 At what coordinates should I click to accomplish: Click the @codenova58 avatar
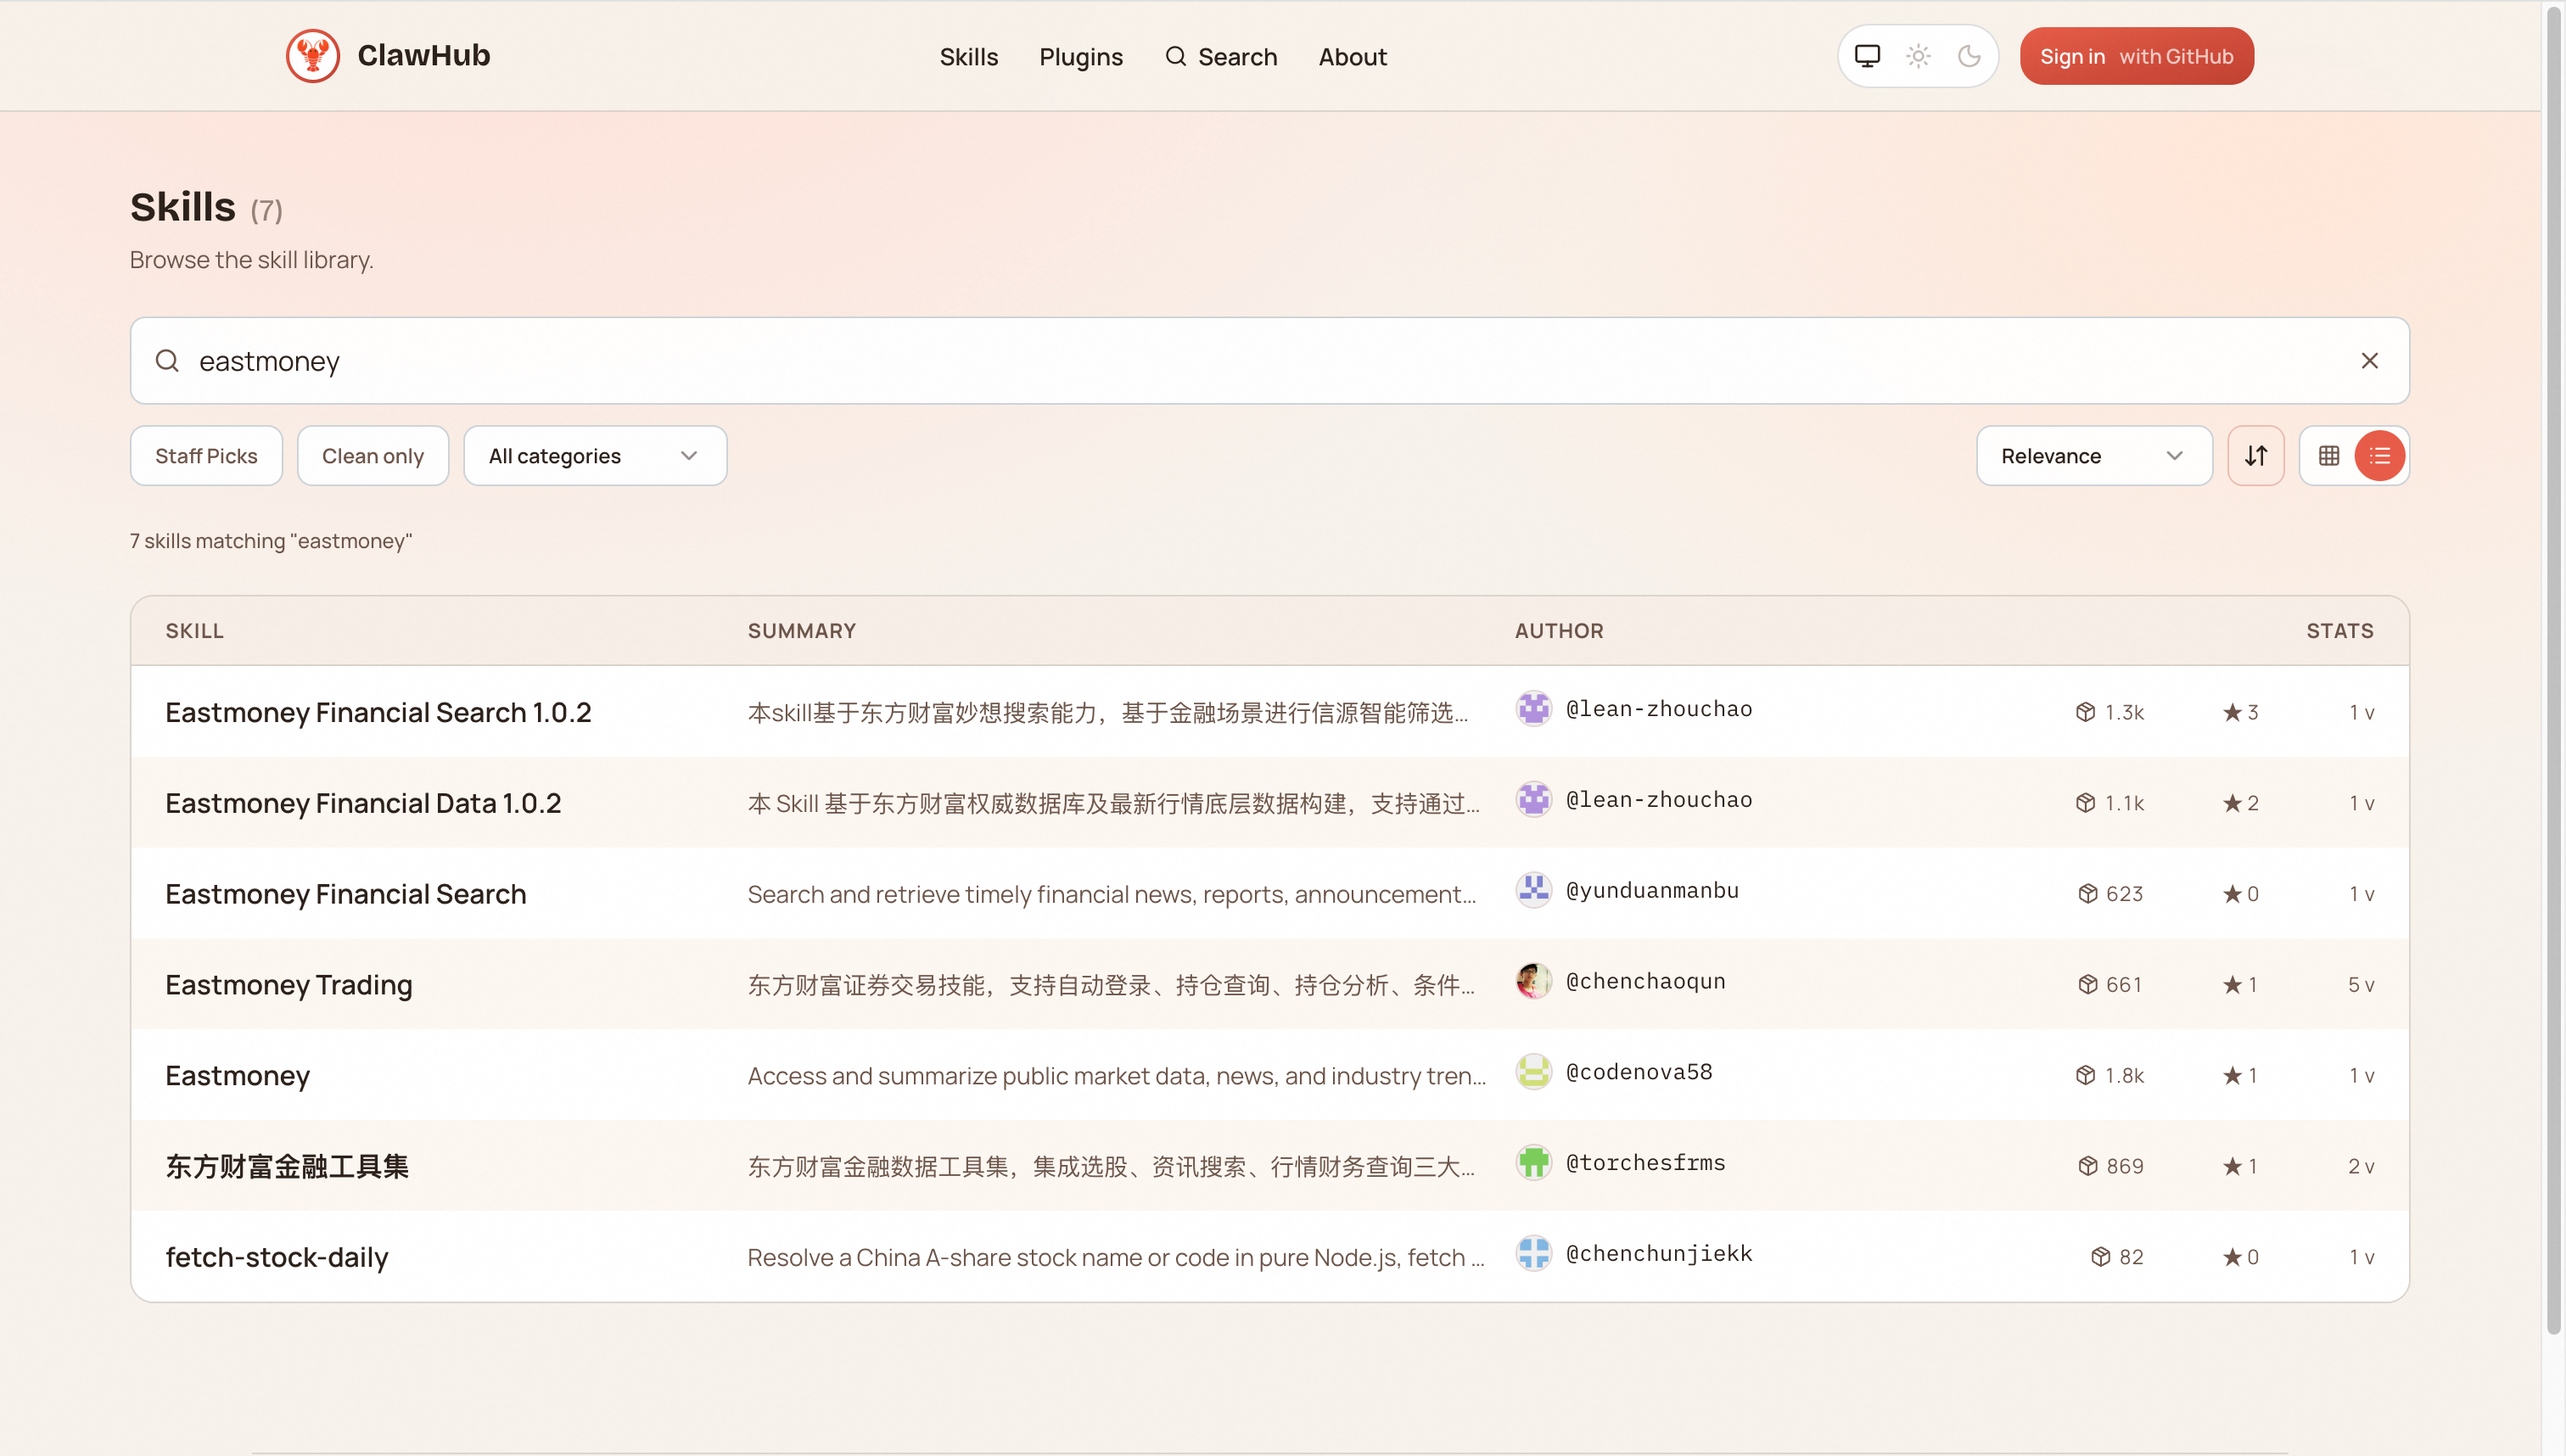click(1533, 1072)
